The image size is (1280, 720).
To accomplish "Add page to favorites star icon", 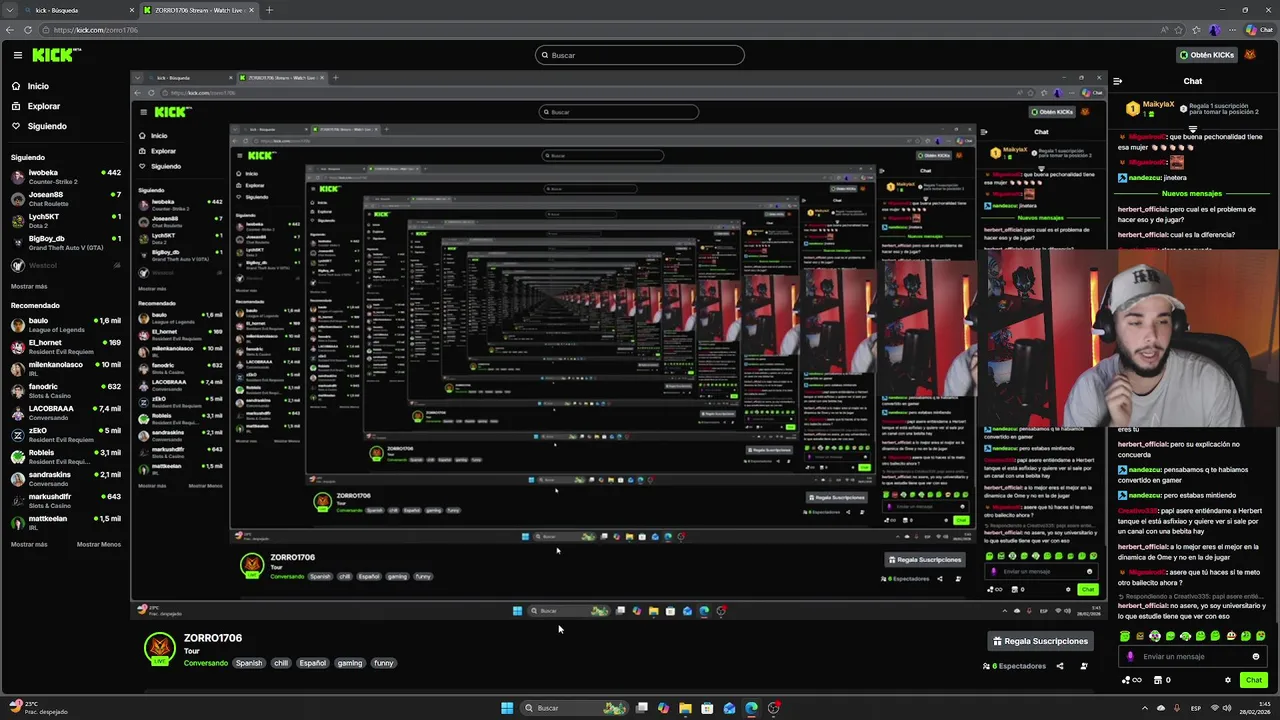I will [x=1179, y=30].
